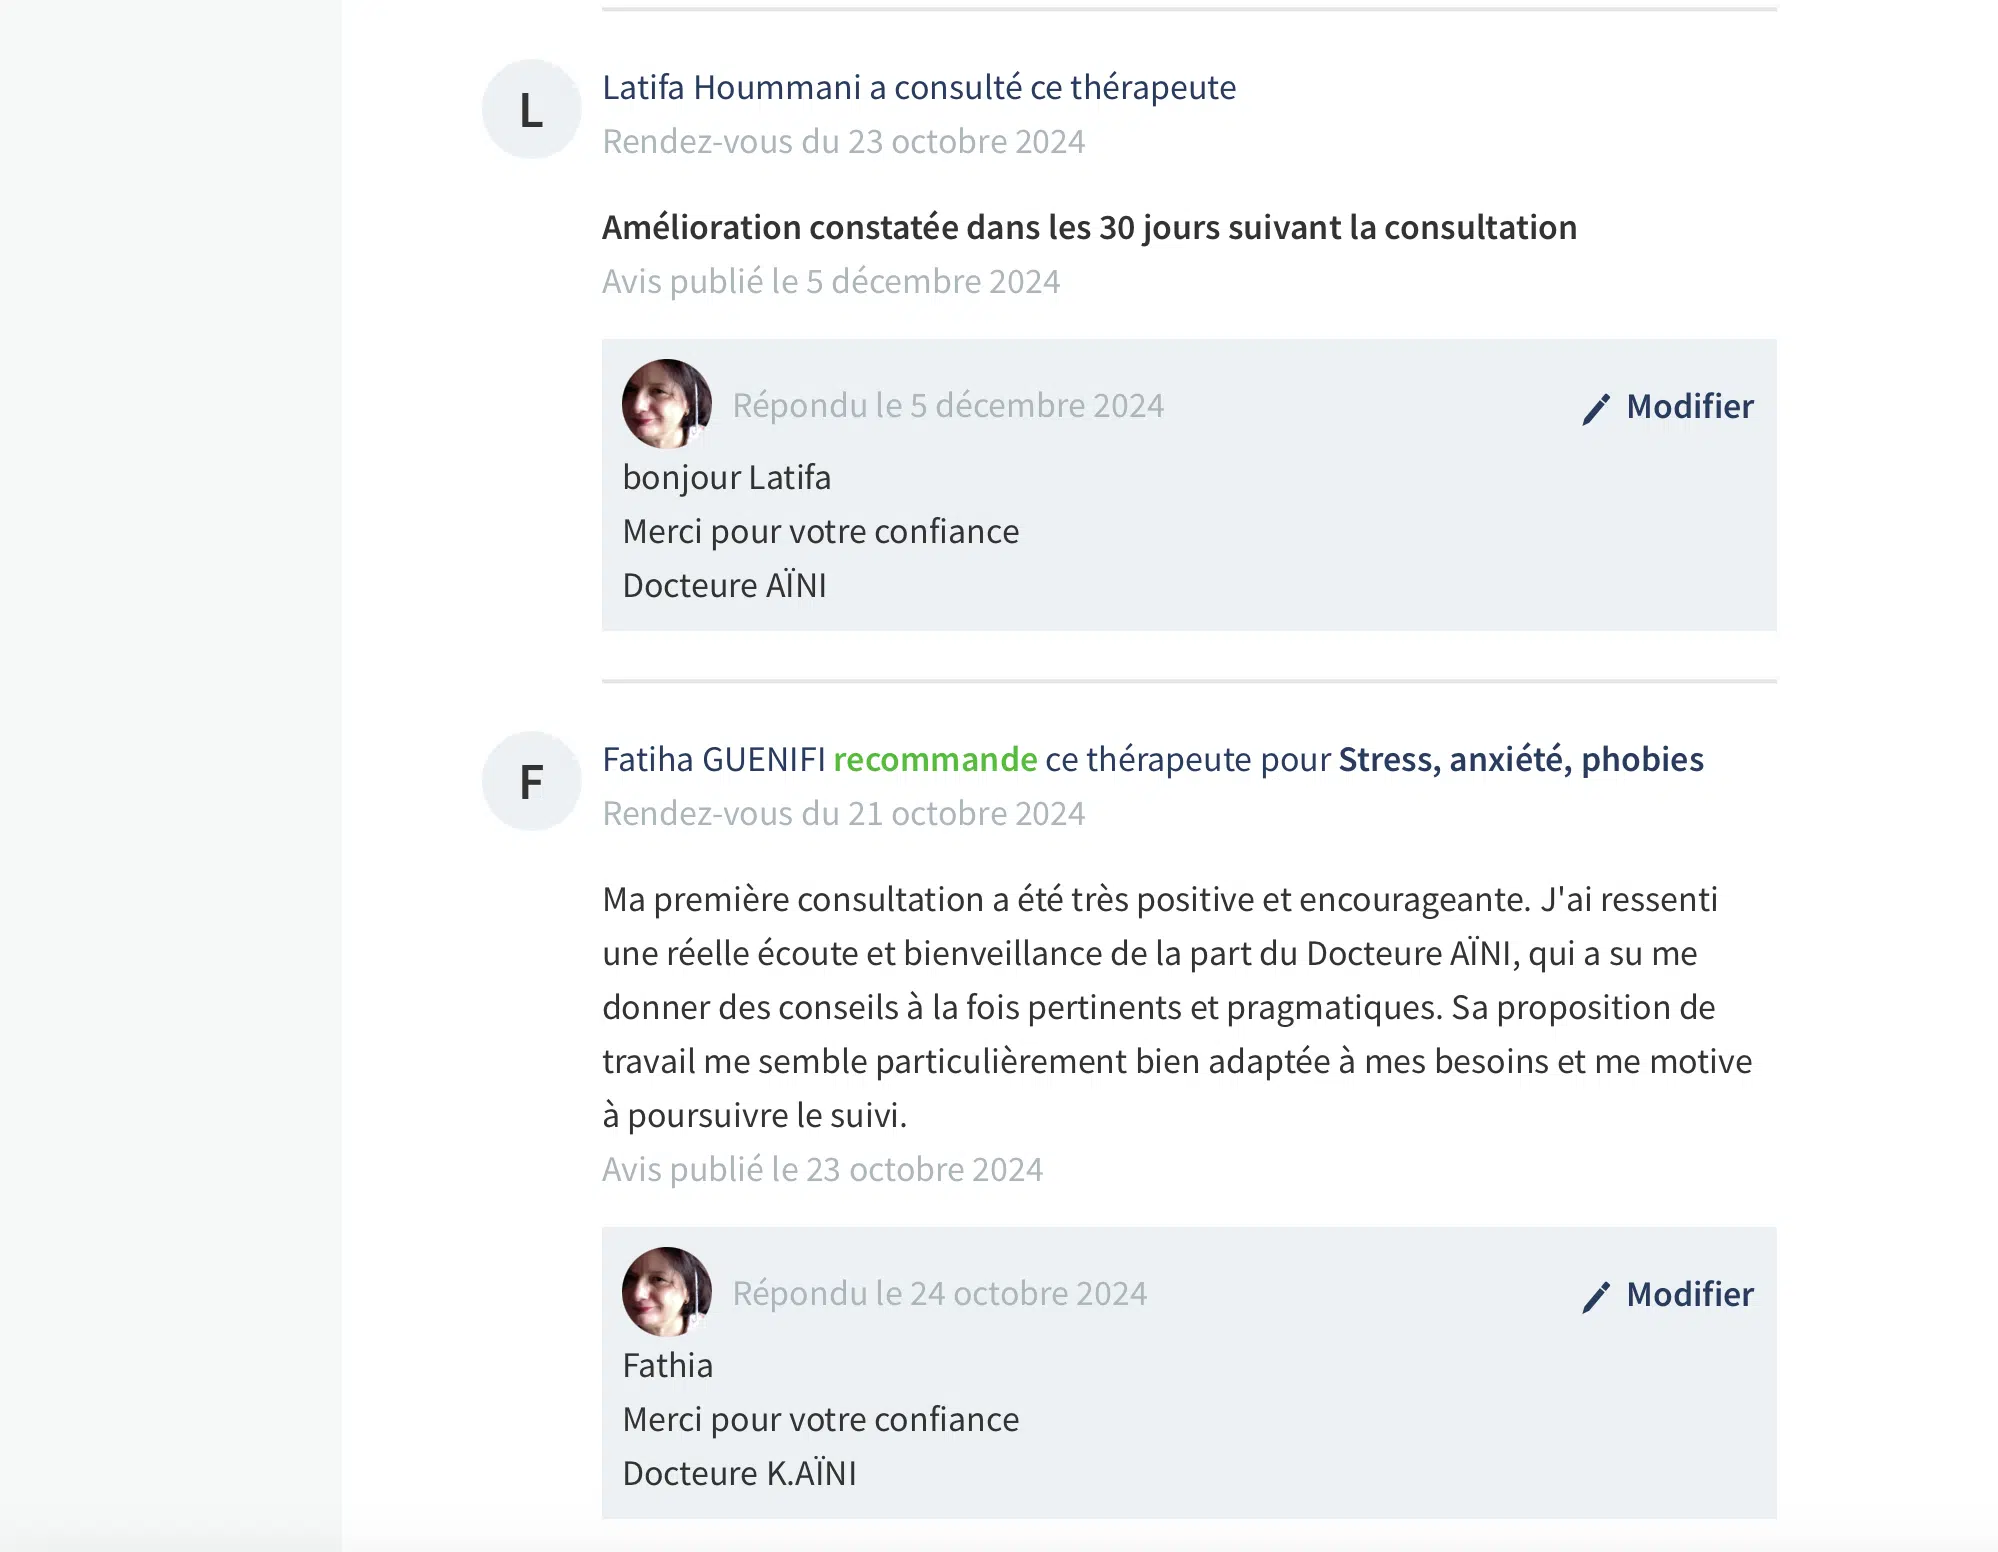Click the "Répondu le 24 octobre 2024" timestamp
Screen dimensions: 1998x1552
(939, 1294)
